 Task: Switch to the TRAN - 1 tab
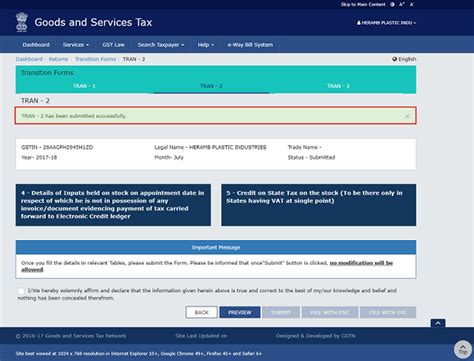tap(84, 86)
